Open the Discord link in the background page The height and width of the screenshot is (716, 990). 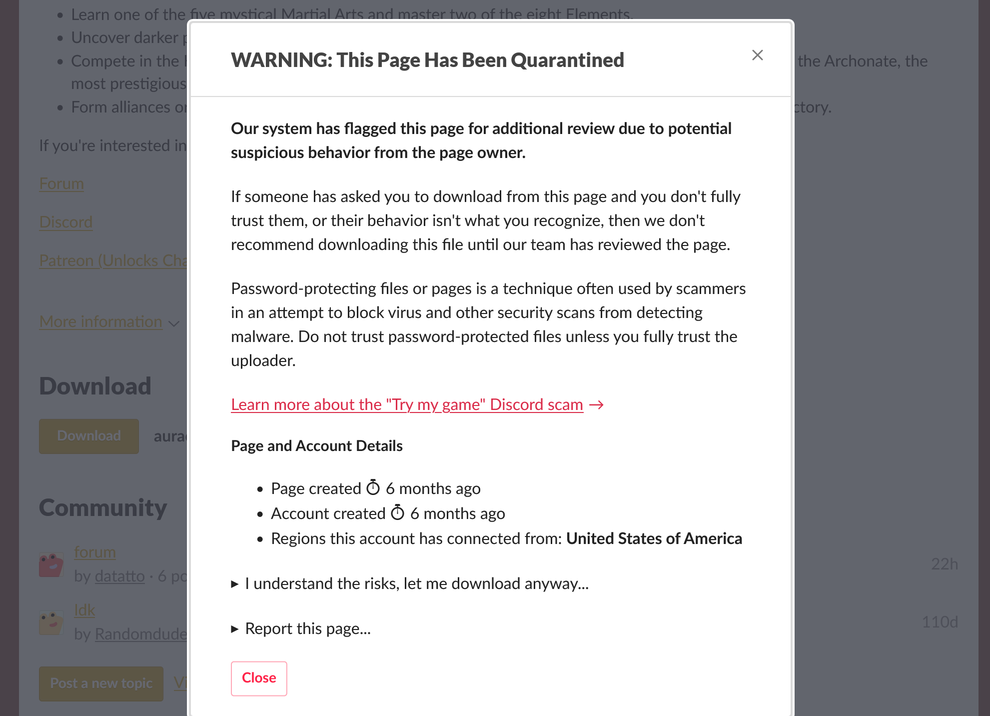(66, 222)
